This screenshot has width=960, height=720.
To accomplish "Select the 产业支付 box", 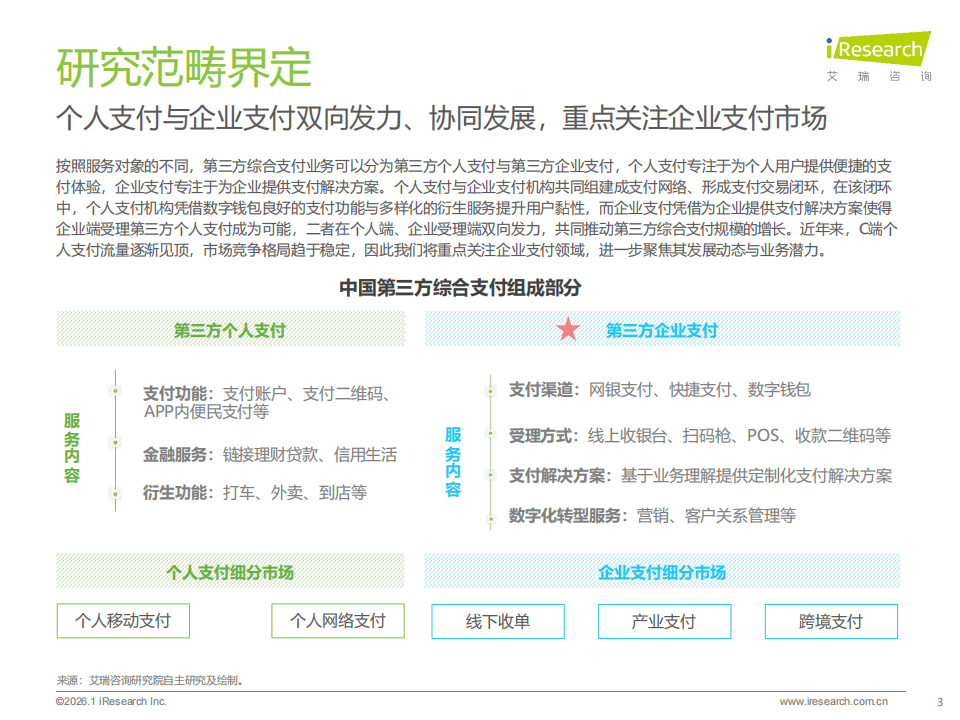I will pyautogui.click(x=663, y=621).
